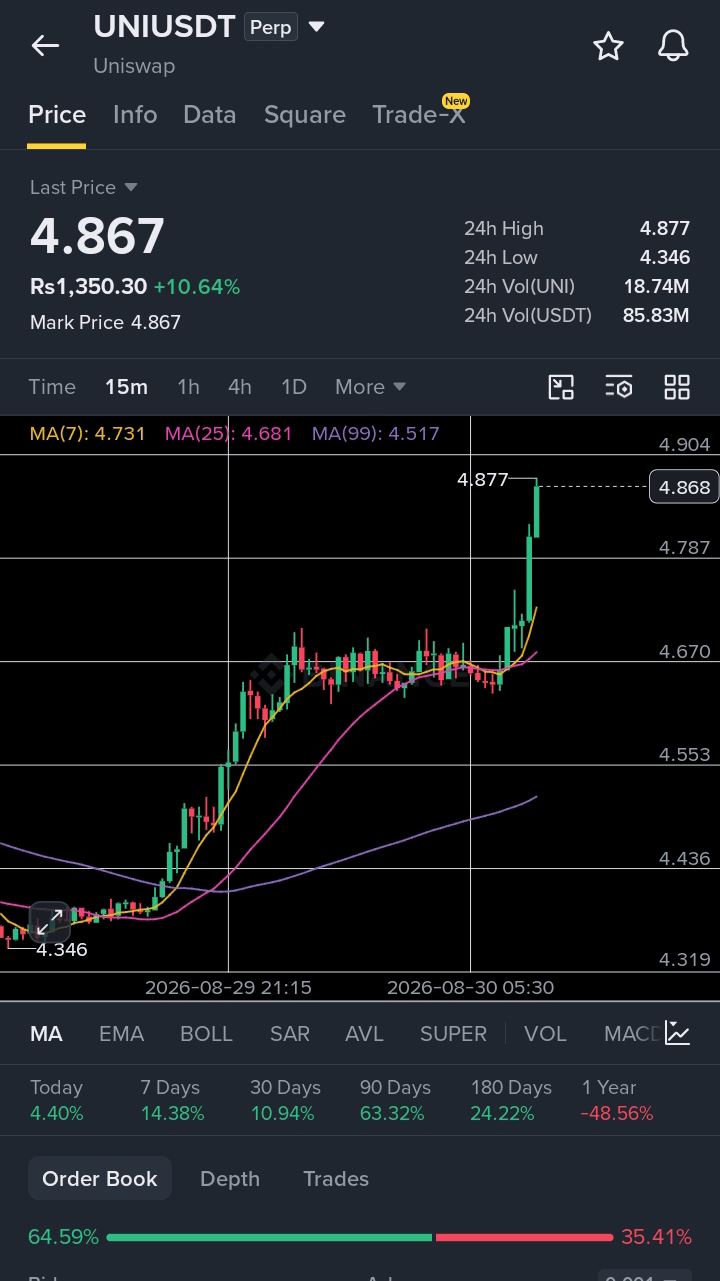720x1281 pixels.
Task: Tap the back arrow icon
Action: pos(45,45)
